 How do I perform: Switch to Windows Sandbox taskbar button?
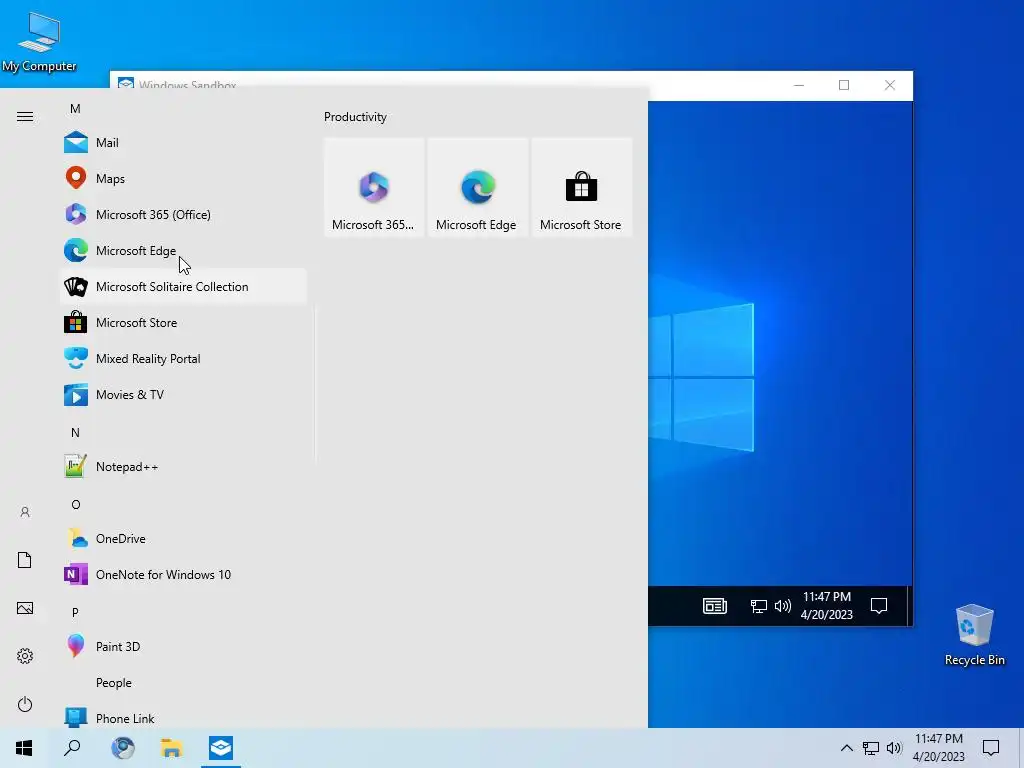[221, 748]
